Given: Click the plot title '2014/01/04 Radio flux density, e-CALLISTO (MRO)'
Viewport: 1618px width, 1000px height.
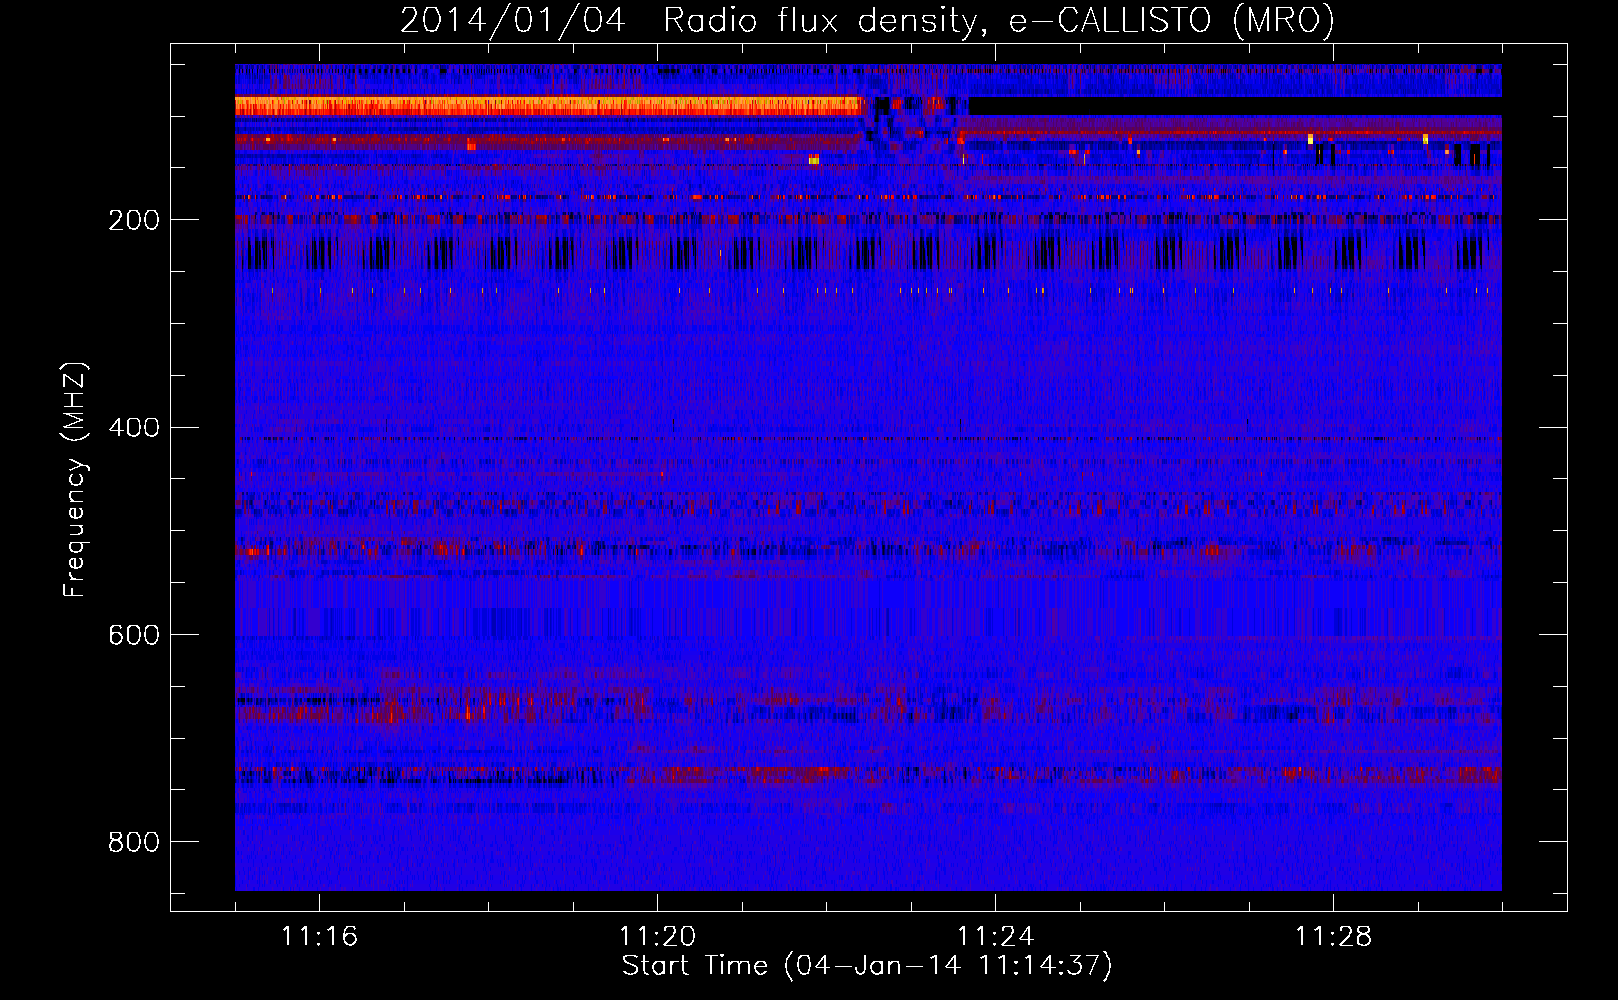Looking at the screenshot, I should [867, 20].
